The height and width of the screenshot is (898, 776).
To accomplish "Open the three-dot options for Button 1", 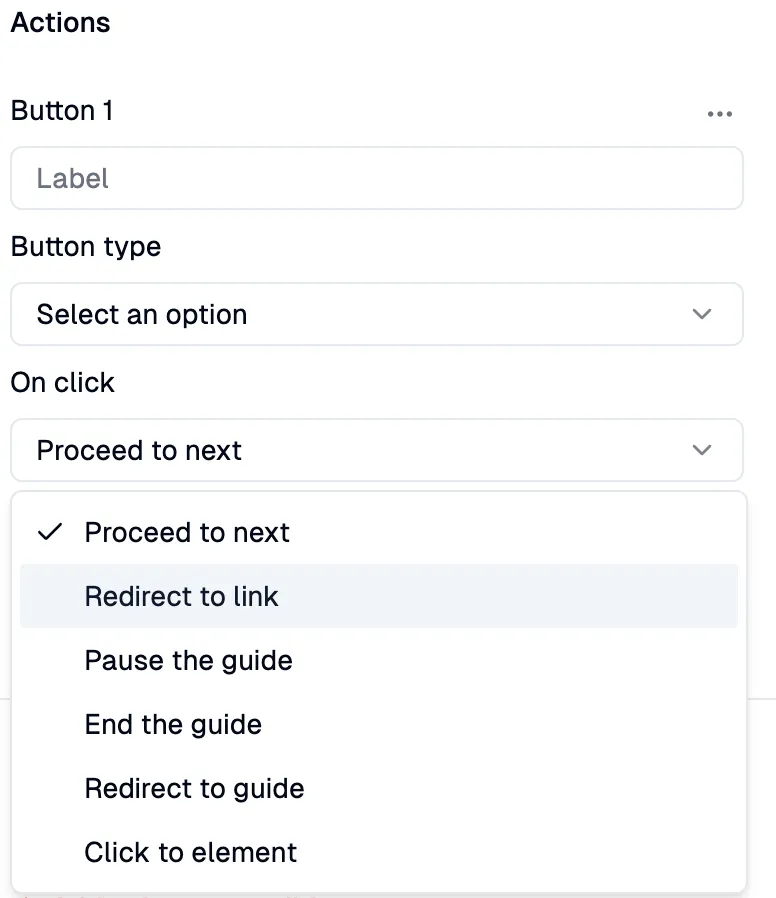I will click(x=720, y=113).
